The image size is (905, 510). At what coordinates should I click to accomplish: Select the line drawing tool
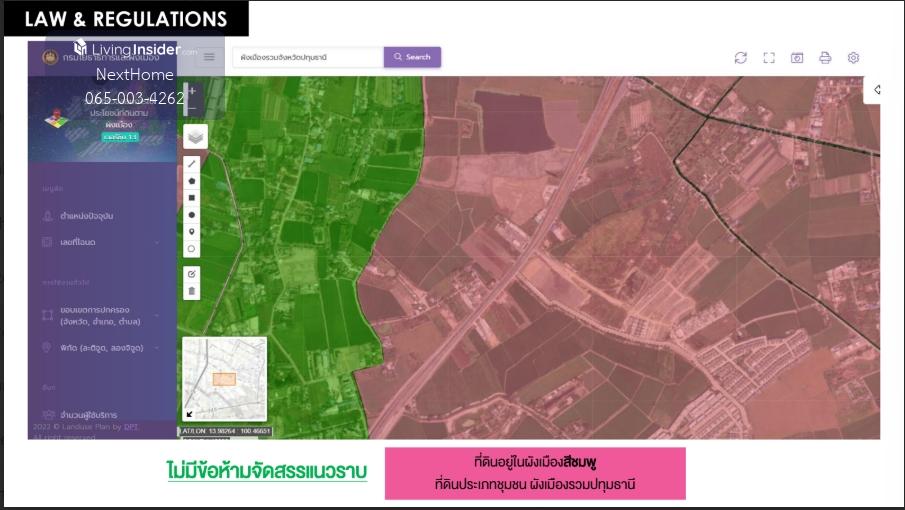[x=192, y=163]
